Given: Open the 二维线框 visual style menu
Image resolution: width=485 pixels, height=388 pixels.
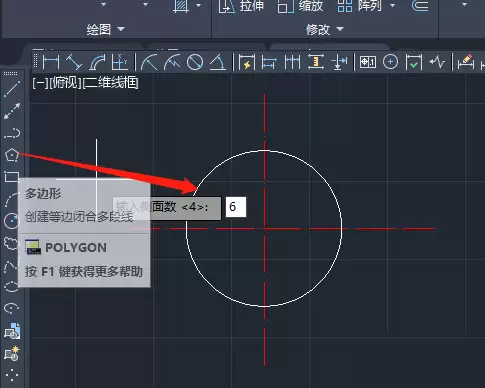Looking at the screenshot, I should coord(110,82).
